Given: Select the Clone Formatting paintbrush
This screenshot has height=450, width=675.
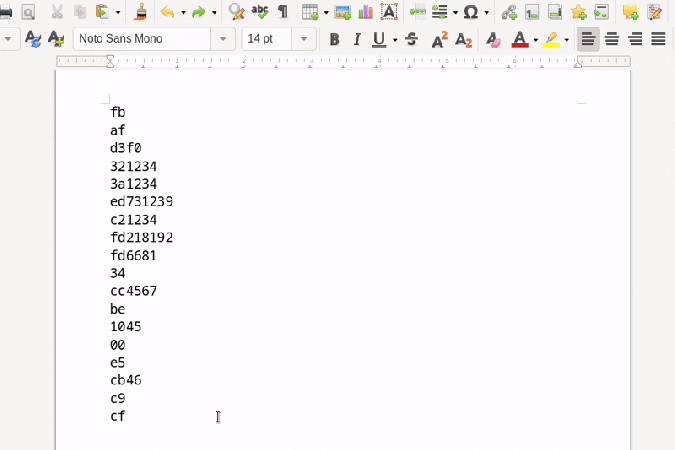Looking at the screenshot, I should 140,12.
